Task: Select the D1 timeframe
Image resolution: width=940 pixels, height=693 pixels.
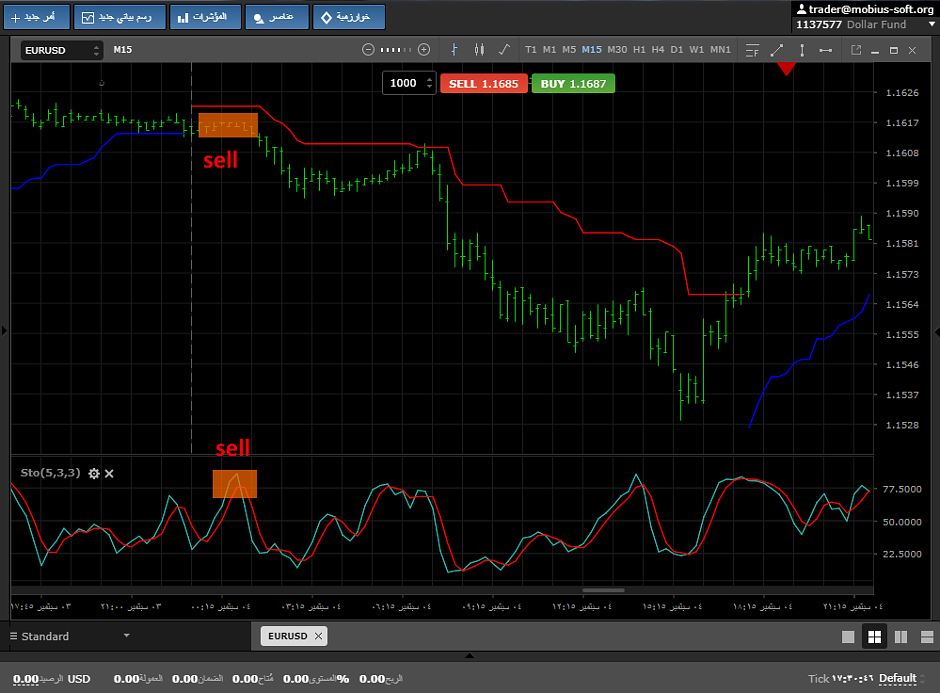Action: click(677, 50)
